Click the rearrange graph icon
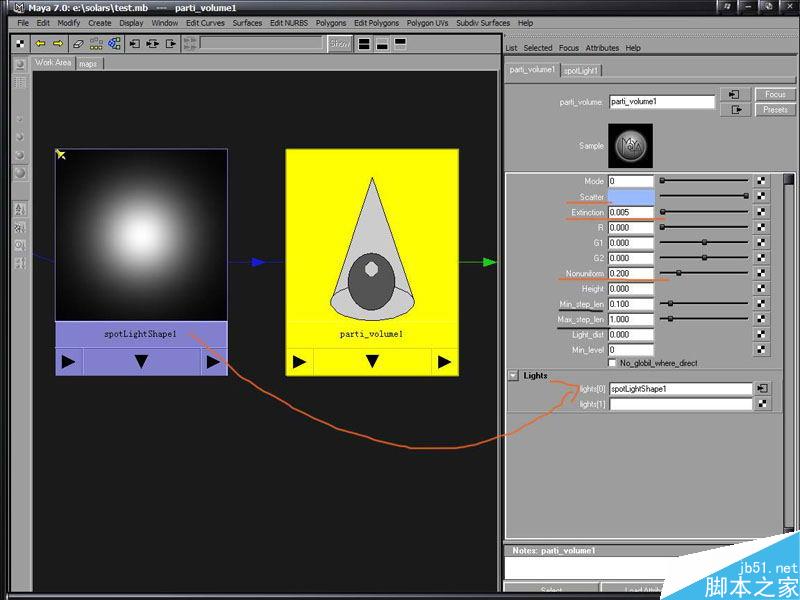 (x=96, y=44)
